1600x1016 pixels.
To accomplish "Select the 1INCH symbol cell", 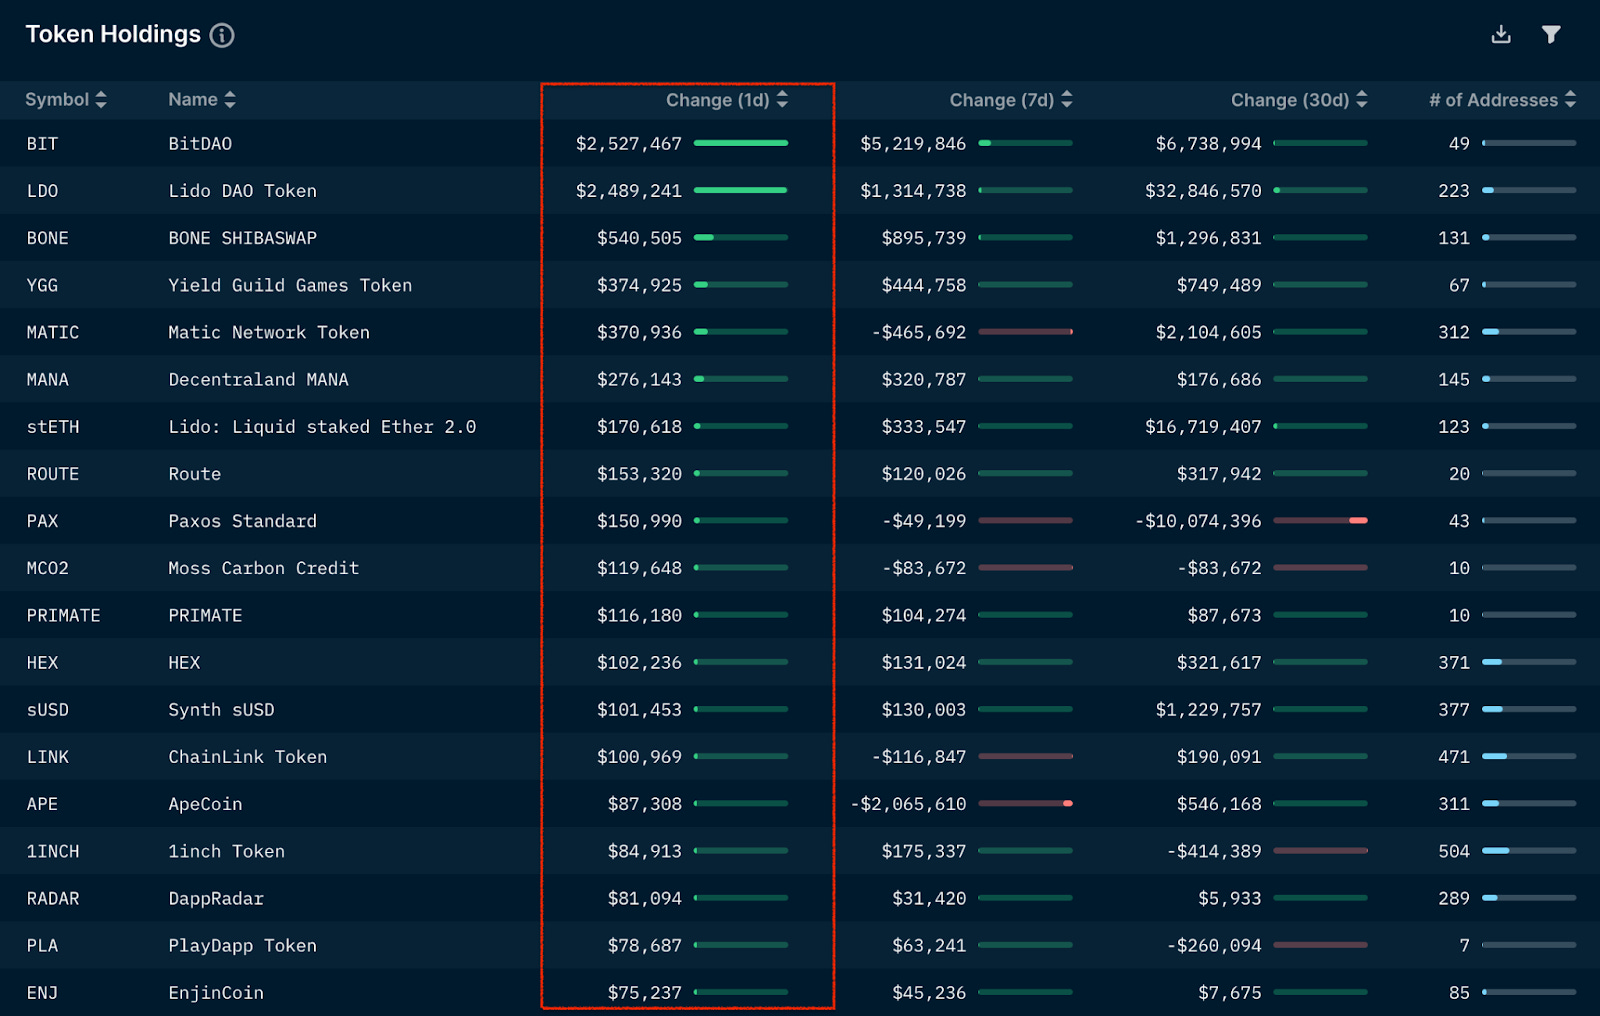I will tap(53, 851).
